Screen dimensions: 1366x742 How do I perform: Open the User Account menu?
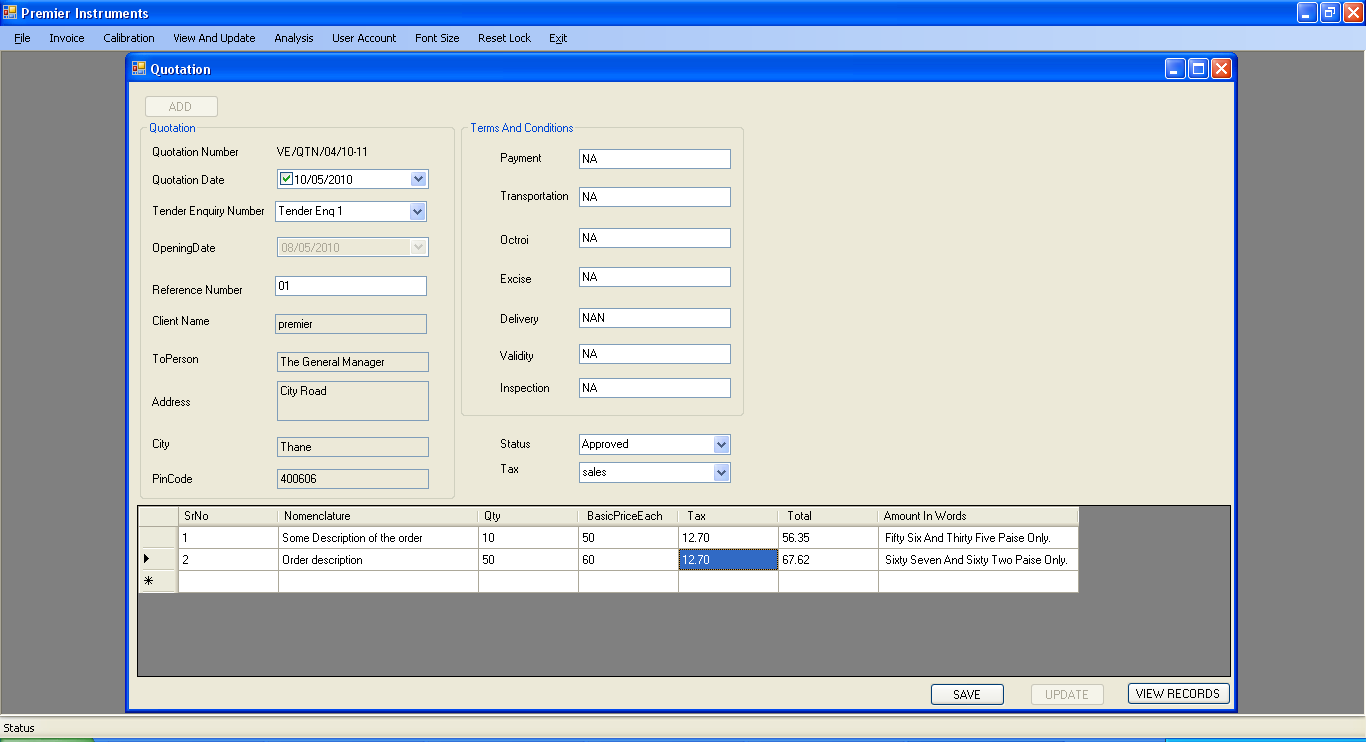pyautogui.click(x=364, y=38)
